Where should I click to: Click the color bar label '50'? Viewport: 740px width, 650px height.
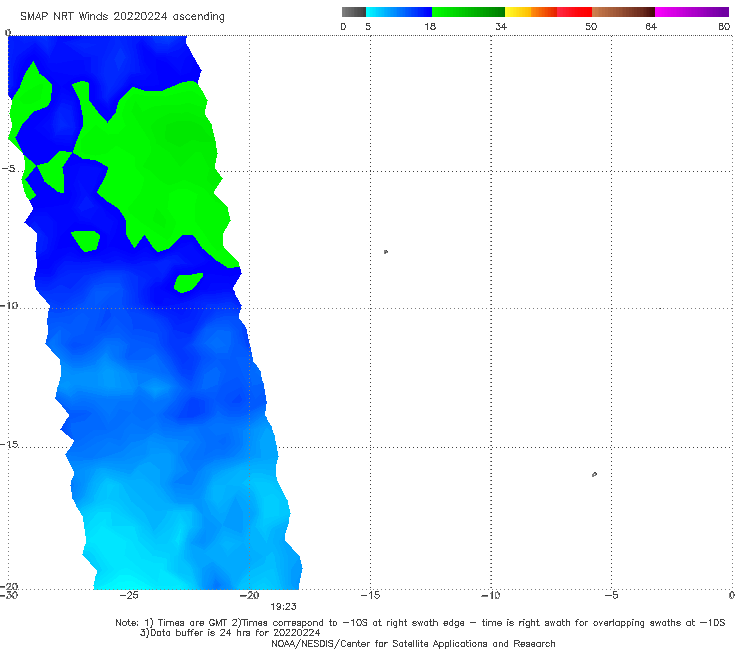pyautogui.click(x=591, y=26)
